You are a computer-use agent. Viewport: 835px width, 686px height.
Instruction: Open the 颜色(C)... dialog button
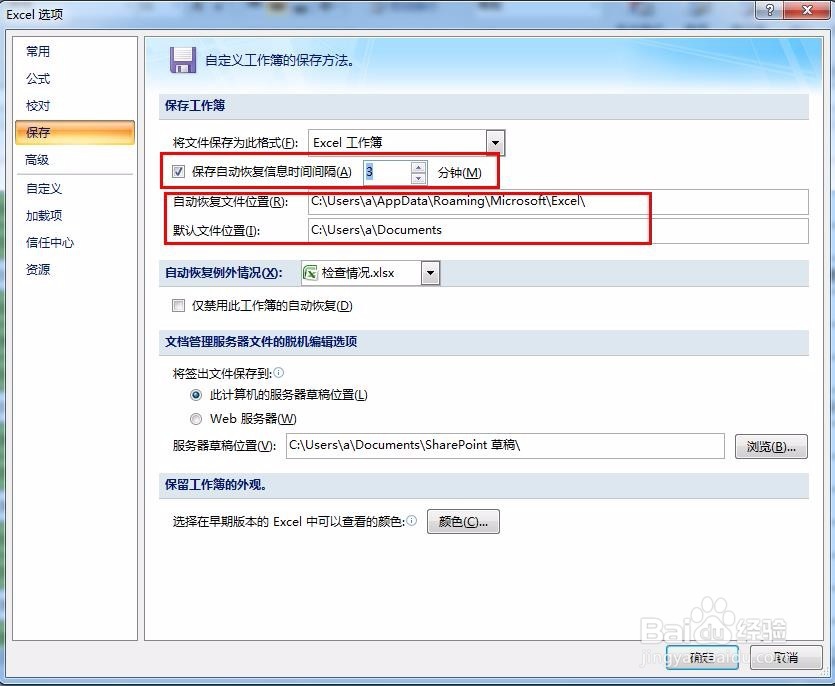pyautogui.click(x=463, y=521)
